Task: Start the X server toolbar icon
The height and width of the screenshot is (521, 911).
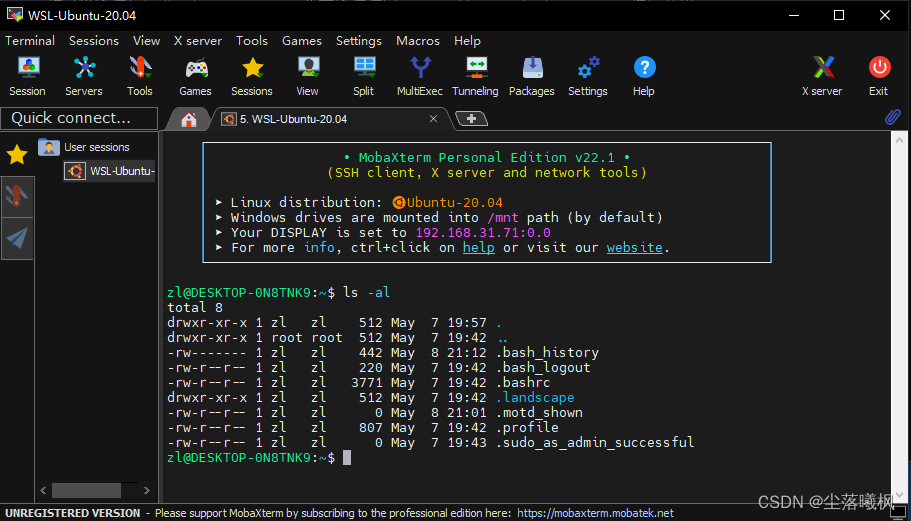Action: click(x=822, y=76)
